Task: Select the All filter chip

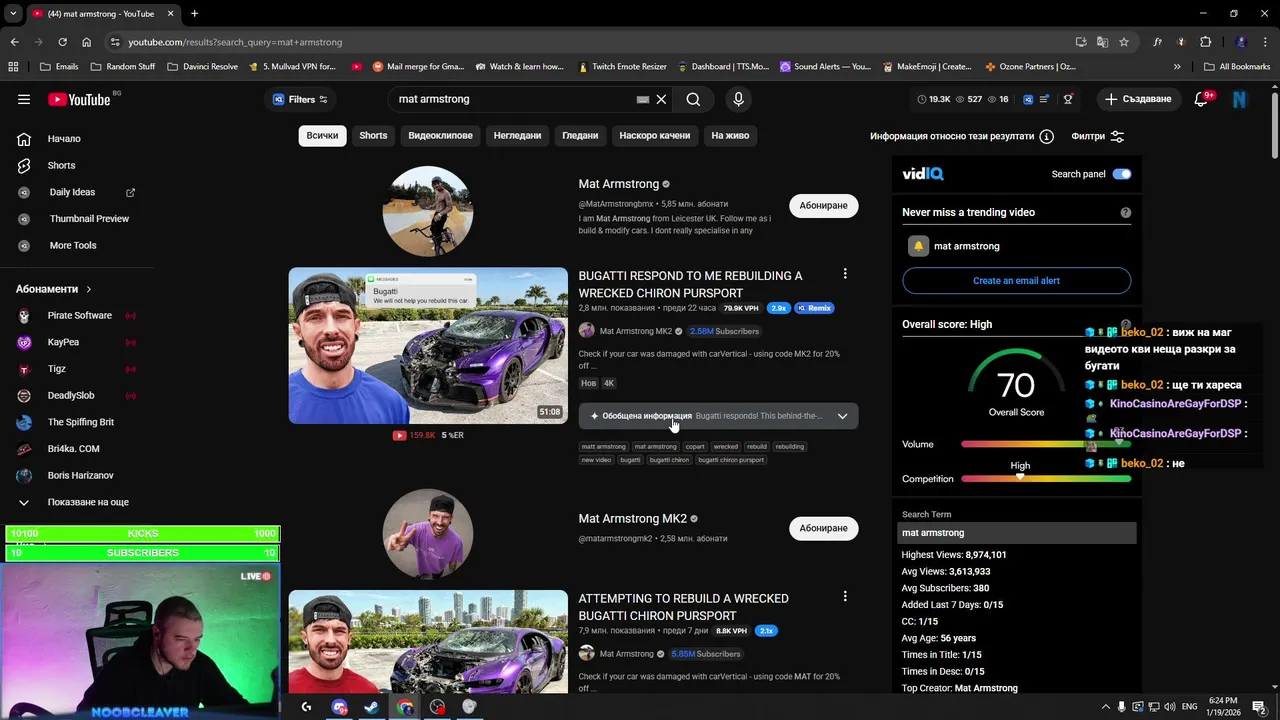Action: [322, 135]
